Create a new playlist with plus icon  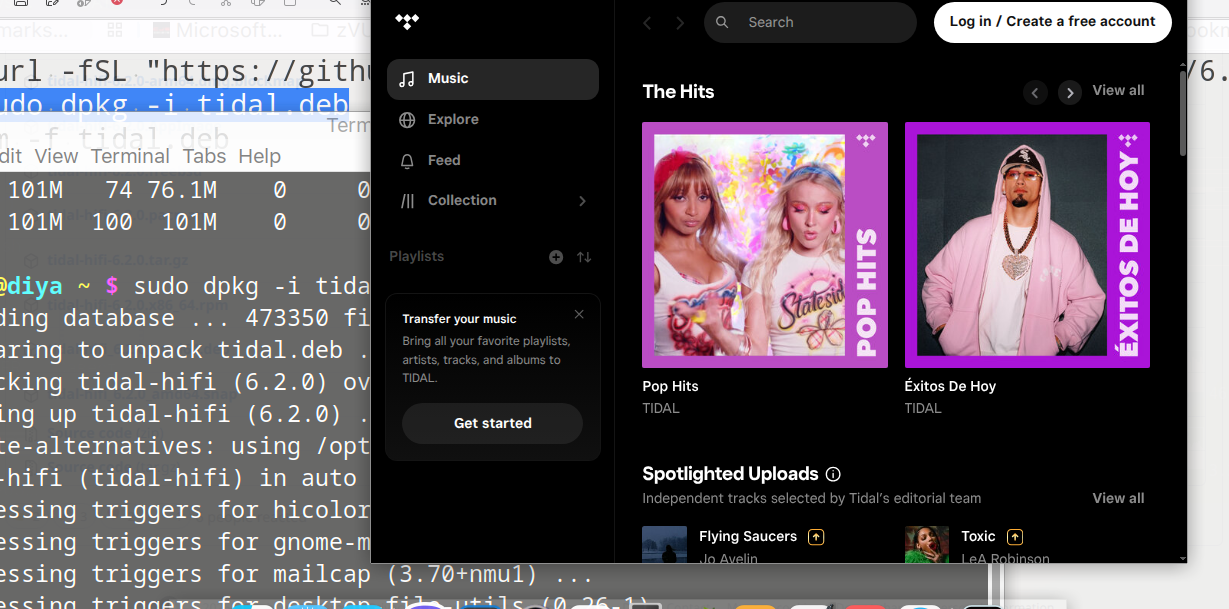click(556, 257)
